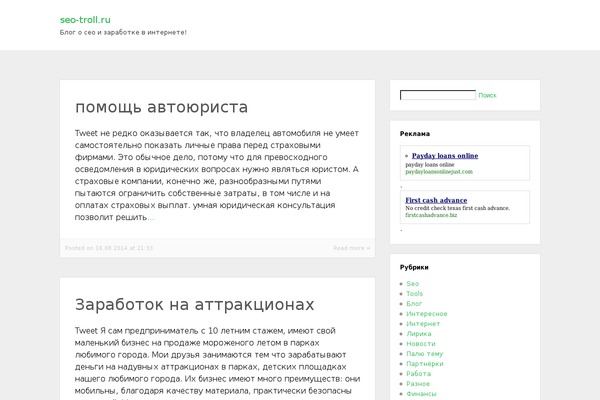Open the Интернет category

coord(423,323)
